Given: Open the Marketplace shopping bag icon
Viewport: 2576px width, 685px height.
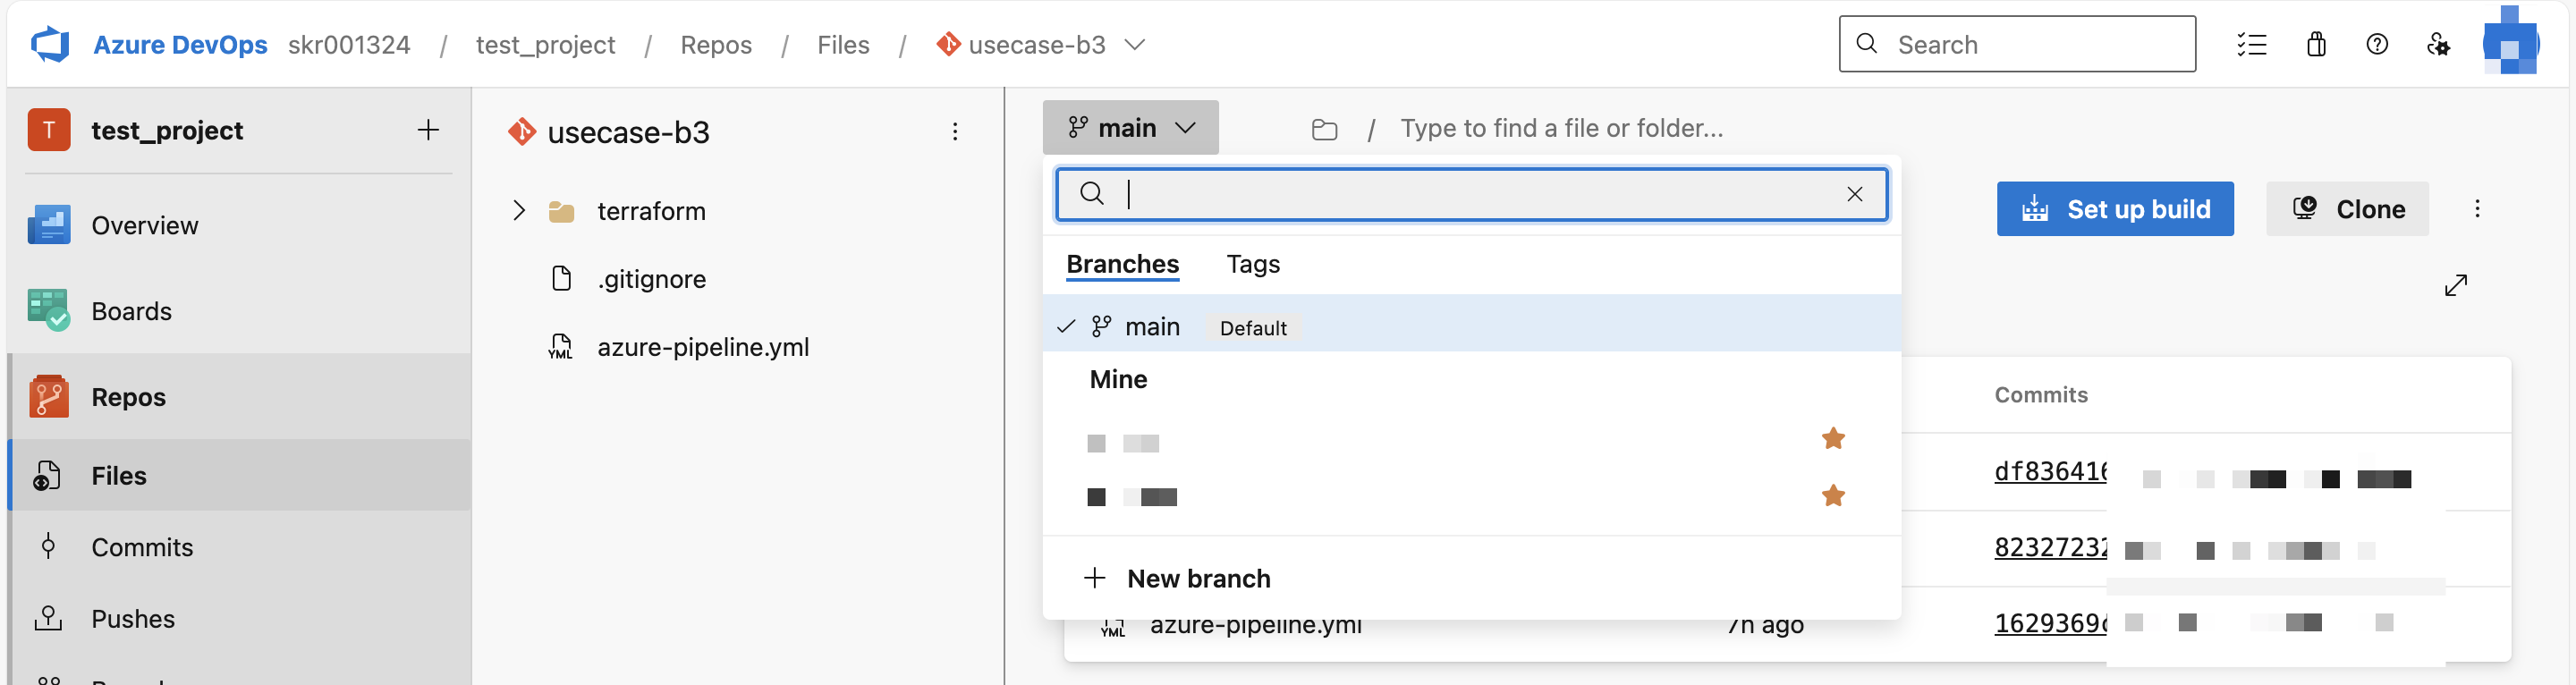Looking at the screenshot, I should pos(2316,45).
